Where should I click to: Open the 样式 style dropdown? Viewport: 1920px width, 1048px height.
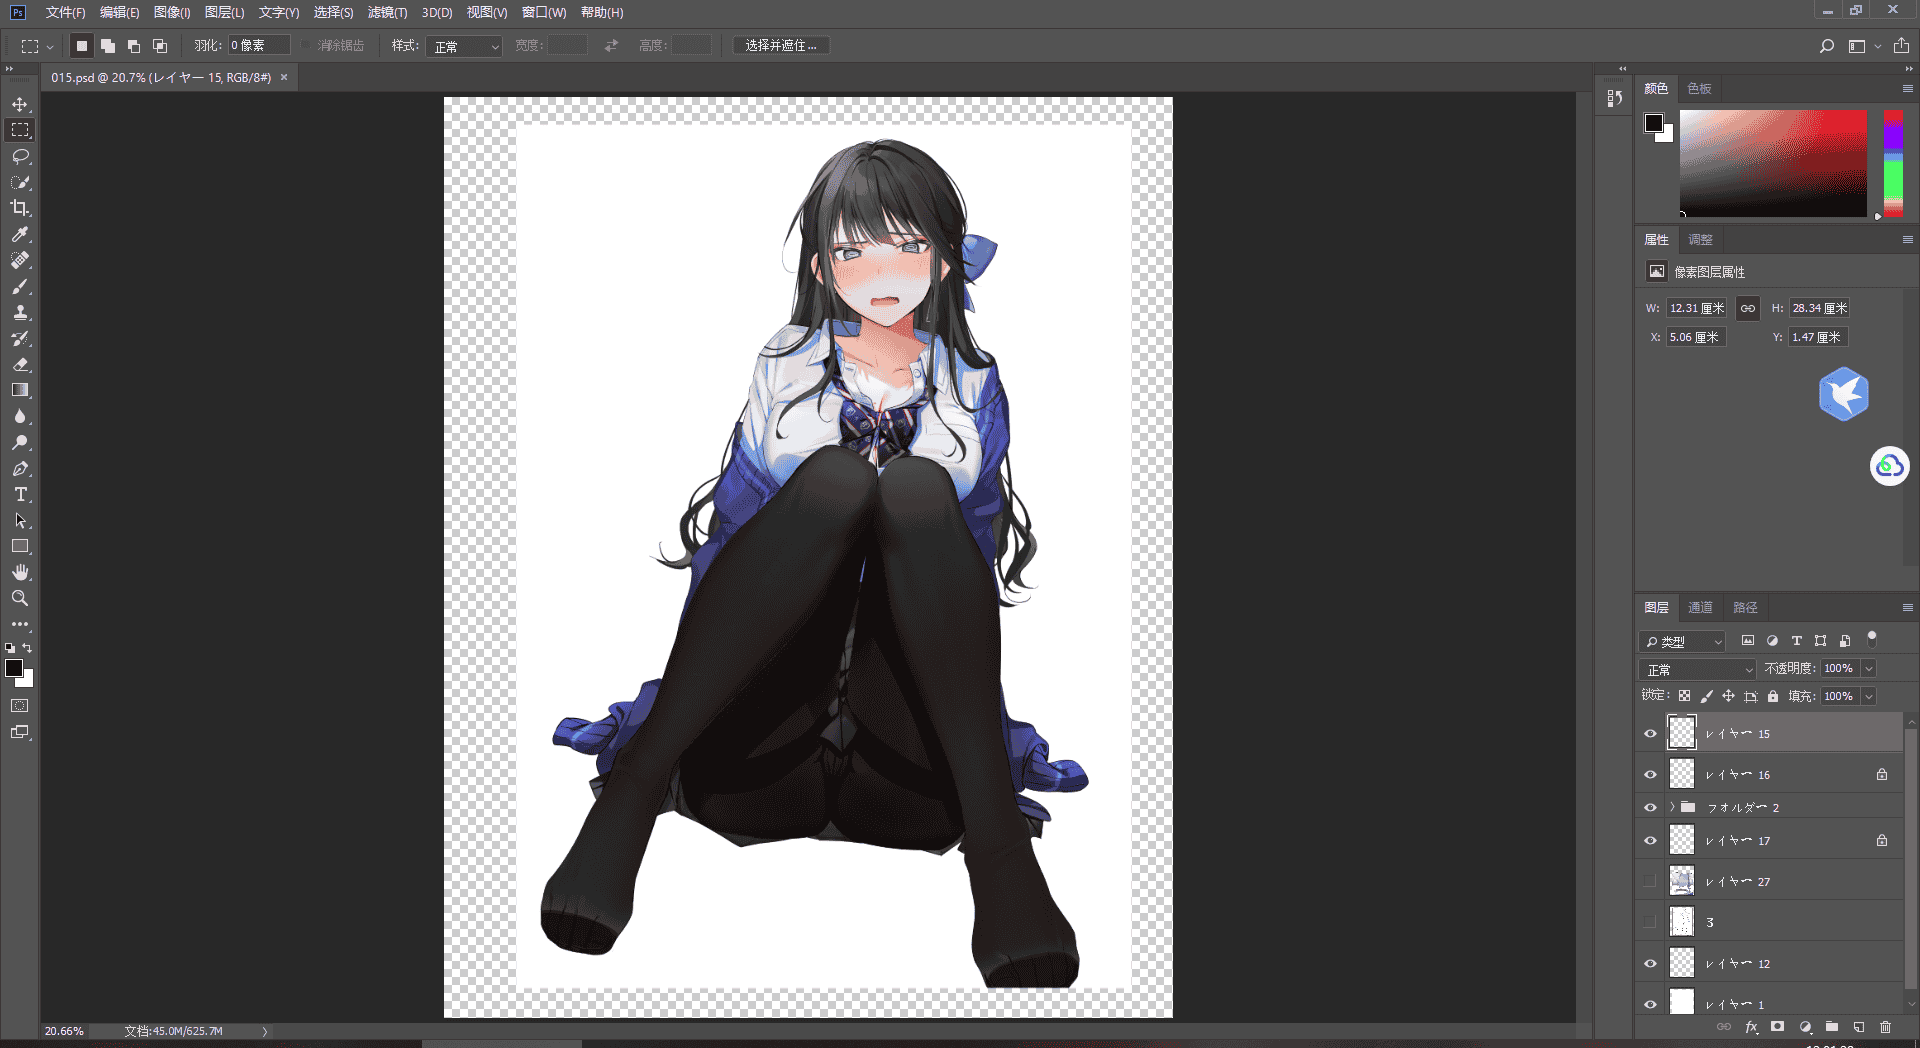pos(463,46)
